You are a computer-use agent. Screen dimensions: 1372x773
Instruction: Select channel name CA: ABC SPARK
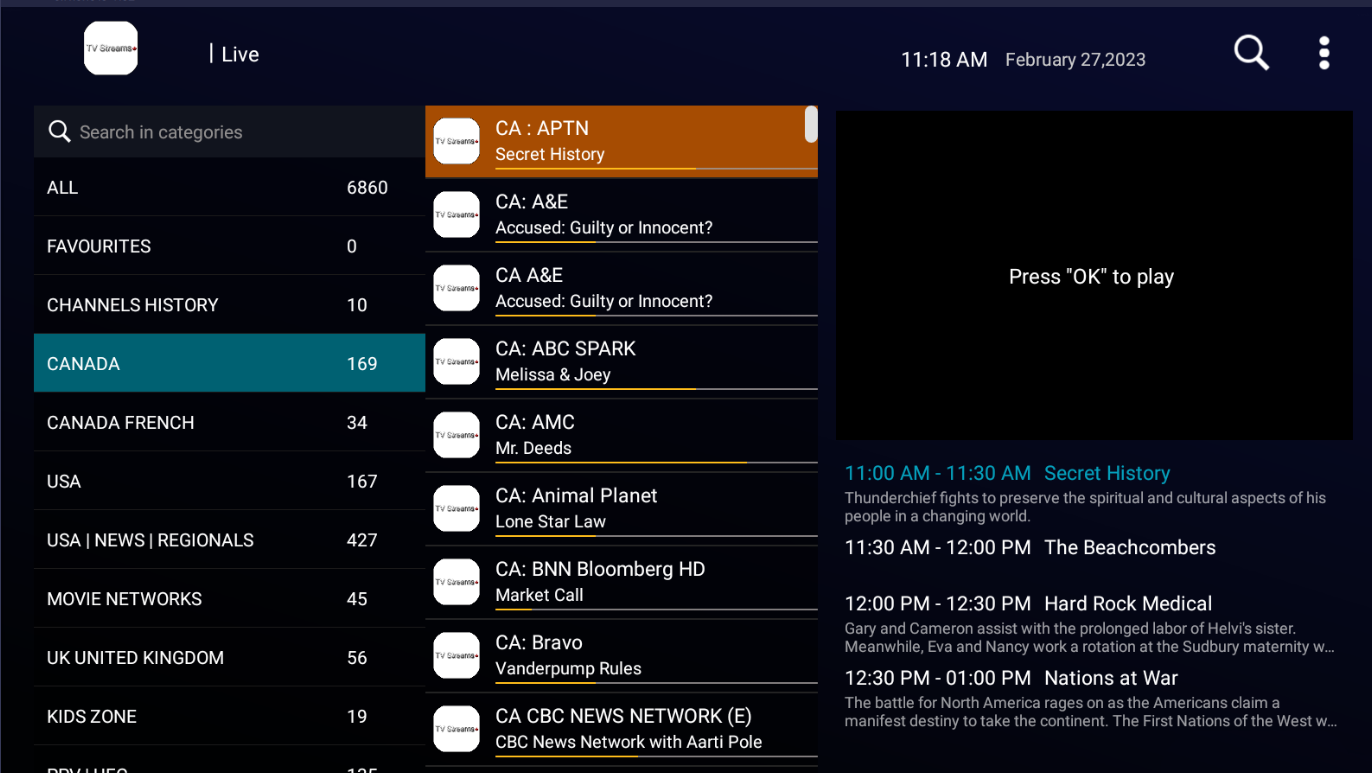tap(565, 348)
